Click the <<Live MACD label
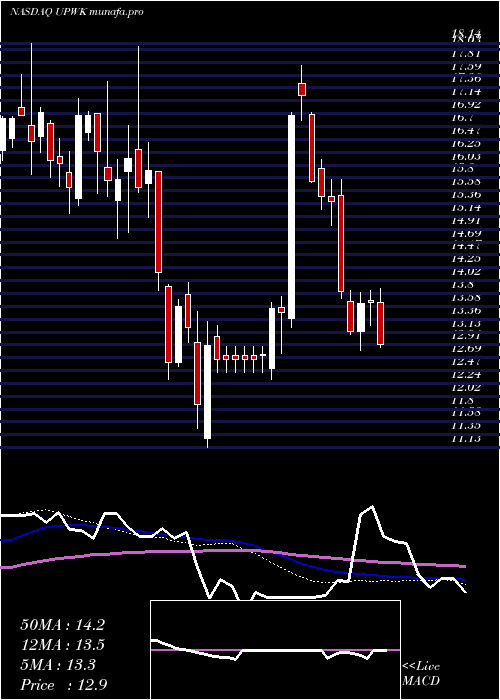This screenshot has width=500, height=700. (x=421, y=674)
